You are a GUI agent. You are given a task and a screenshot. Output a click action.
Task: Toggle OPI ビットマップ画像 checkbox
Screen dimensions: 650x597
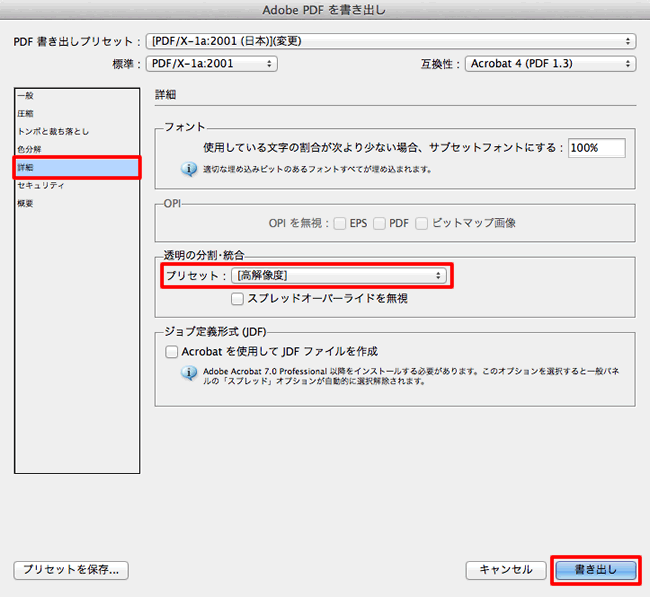[422, 223]
